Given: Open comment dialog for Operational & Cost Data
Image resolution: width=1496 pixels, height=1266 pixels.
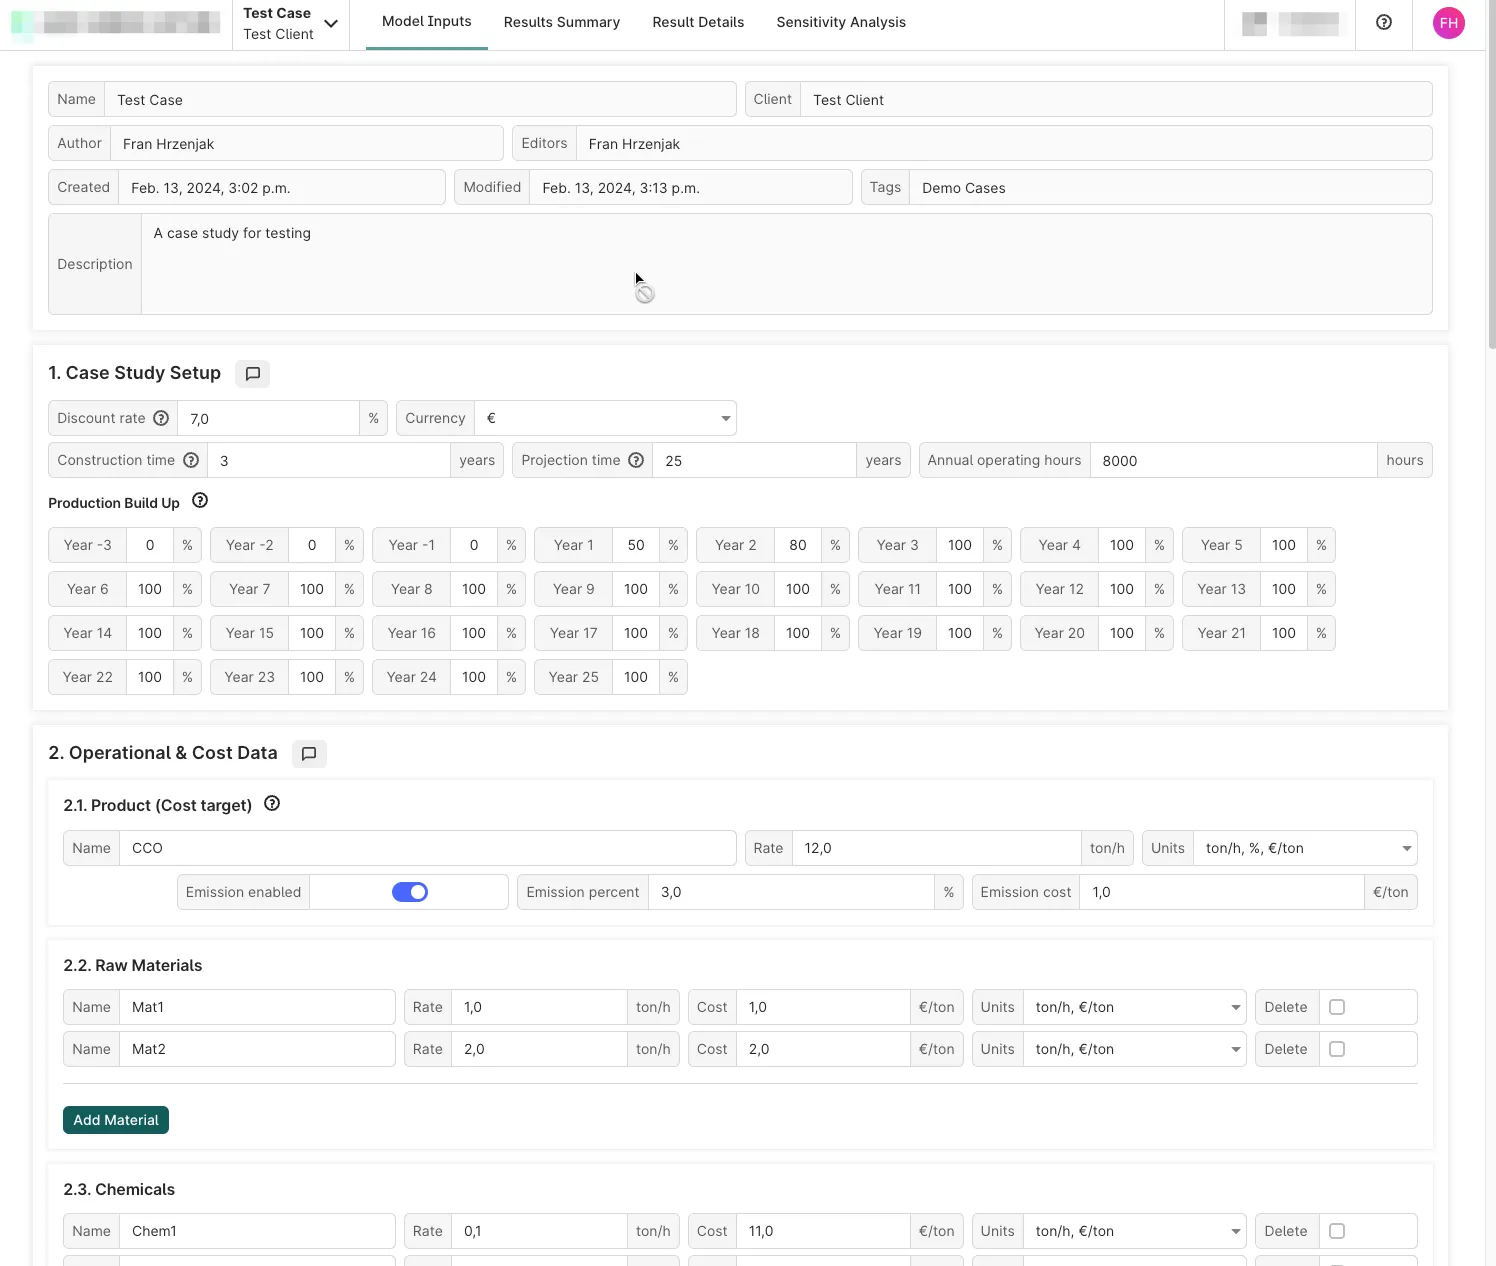Looking at the screenshot, I should click(x=309, y=753).
